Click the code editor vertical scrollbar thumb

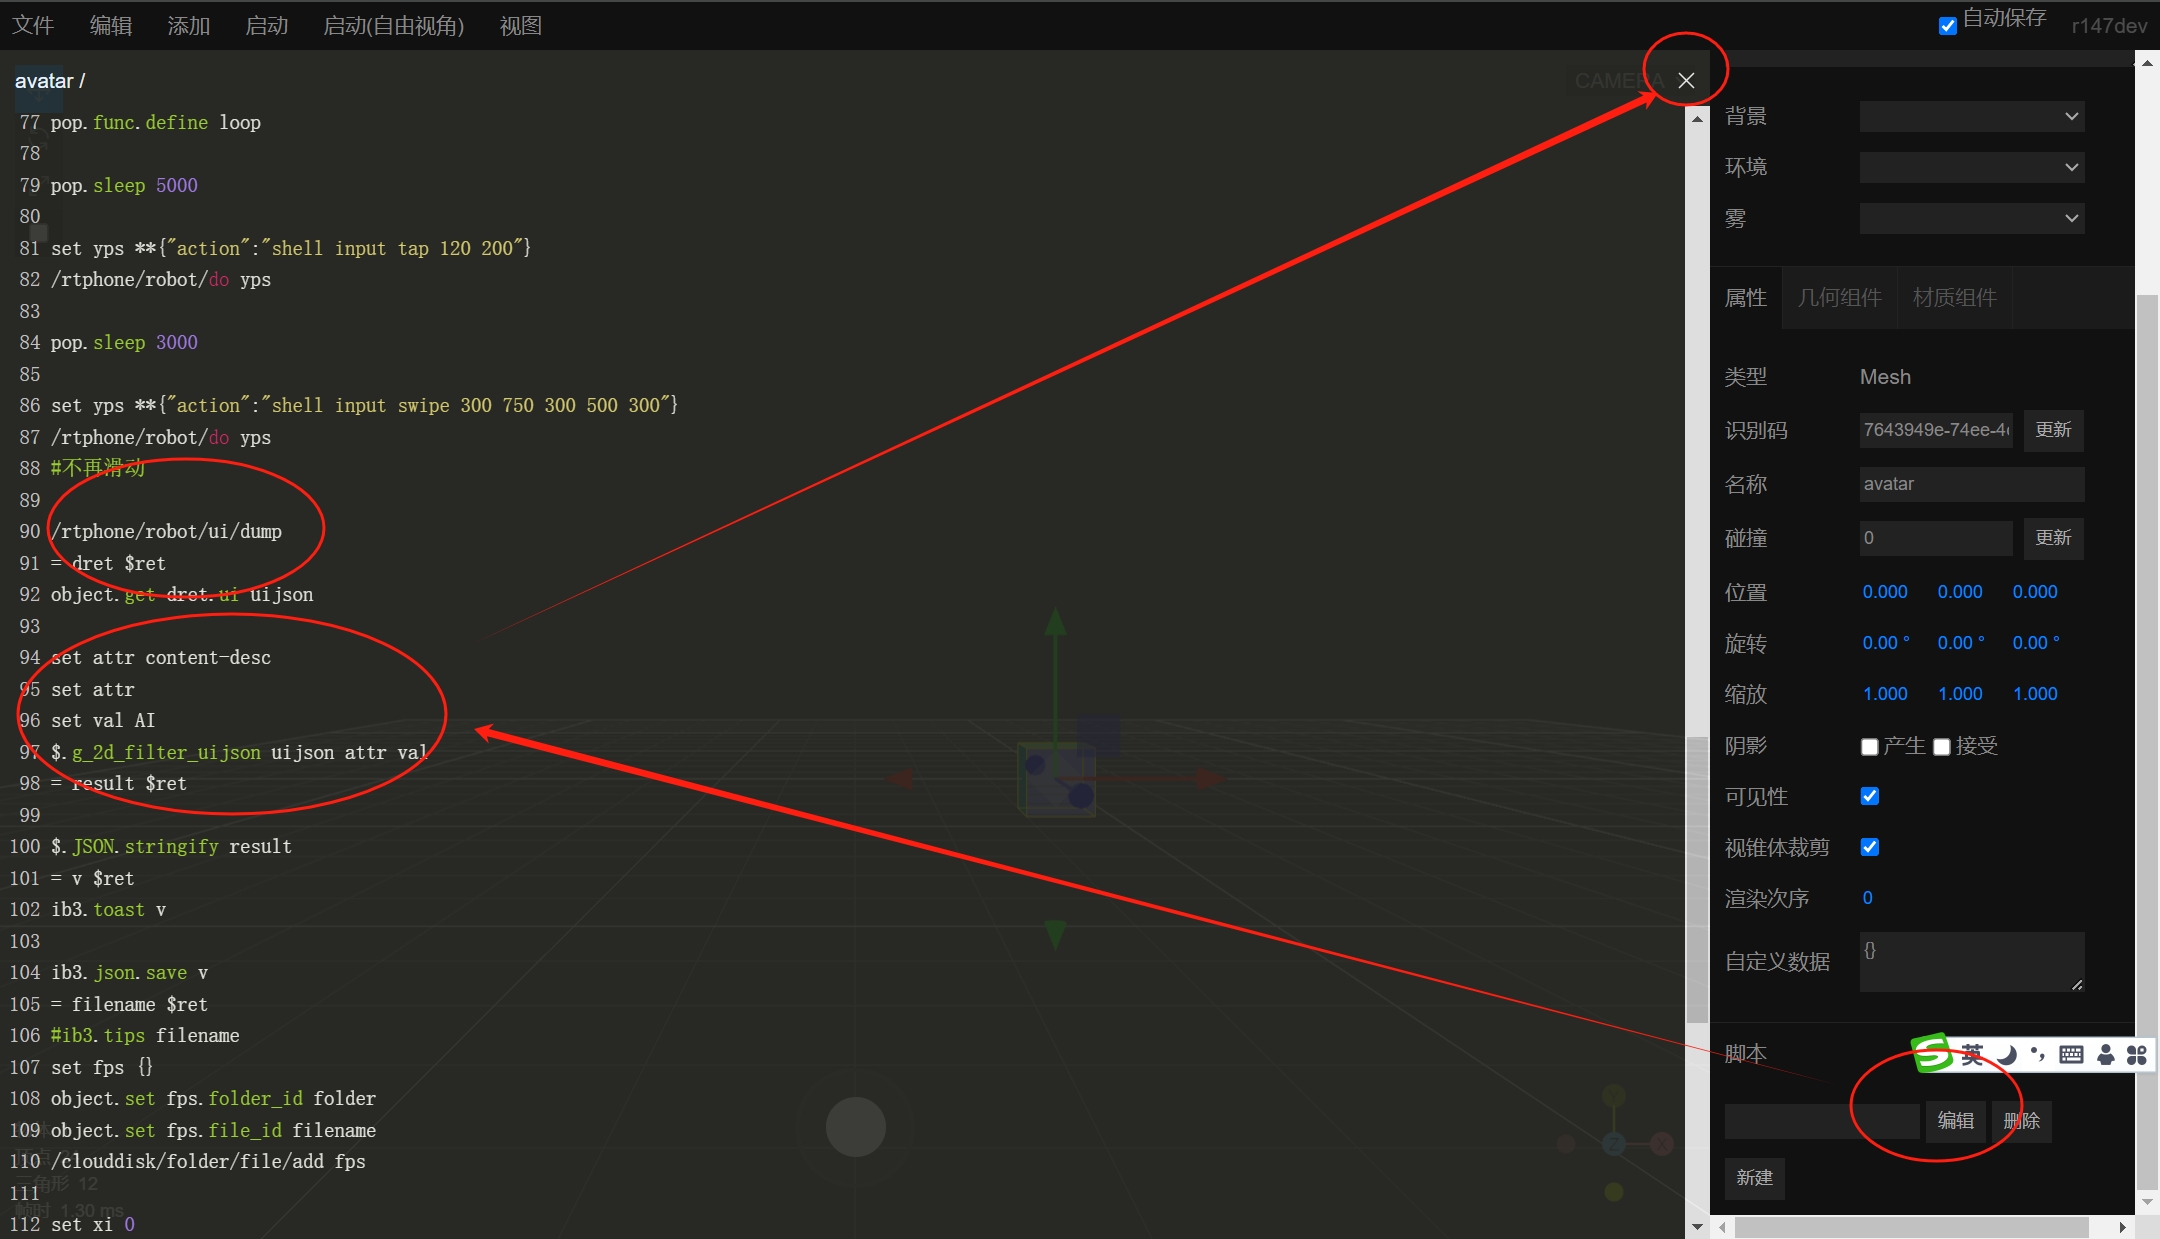click(x=1697, y=880)
